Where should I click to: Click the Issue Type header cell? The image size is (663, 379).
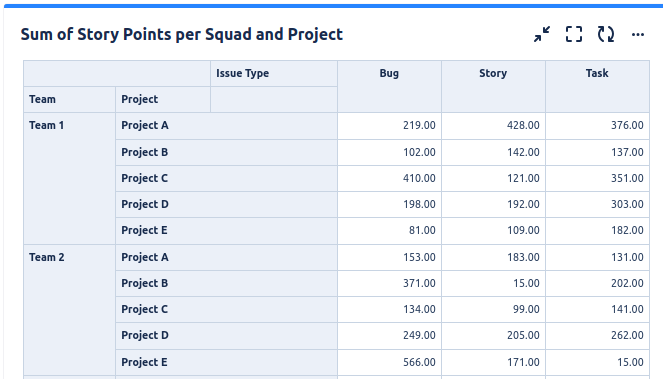[x=274, y=74]
